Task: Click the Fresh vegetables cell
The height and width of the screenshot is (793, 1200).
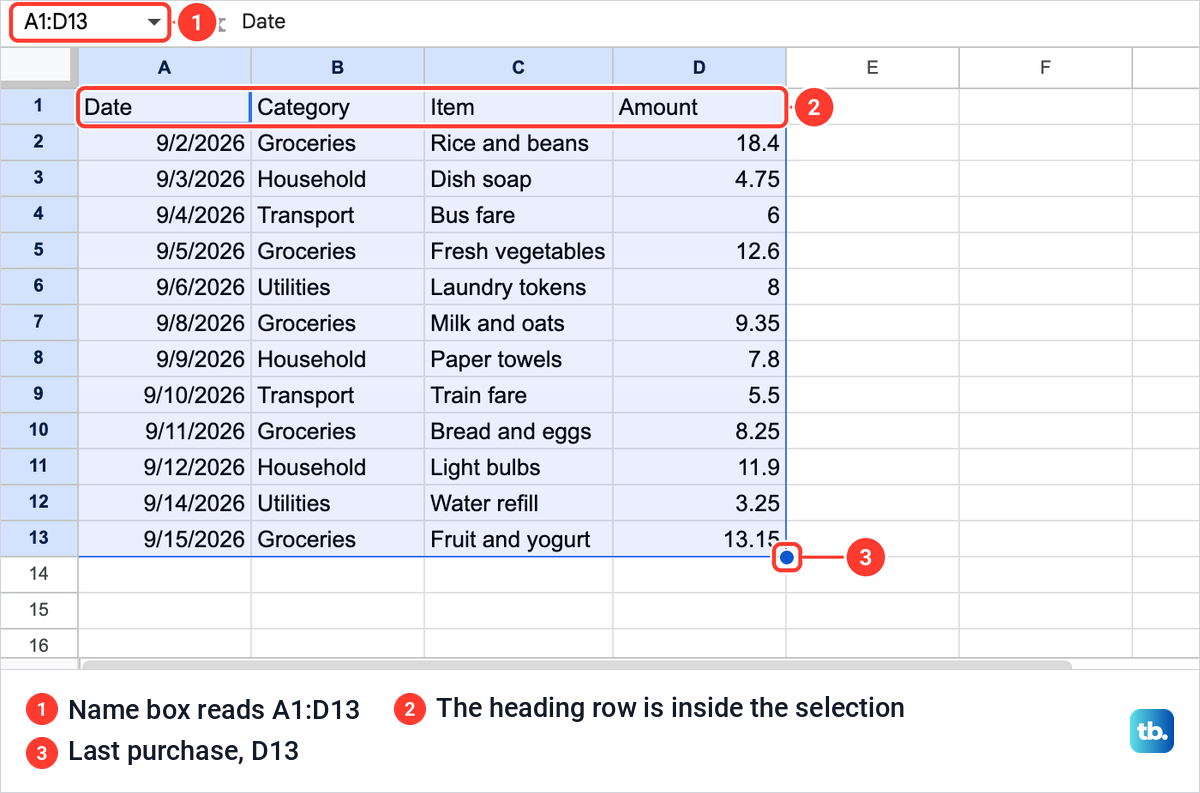Action: (x=519, y=251)
